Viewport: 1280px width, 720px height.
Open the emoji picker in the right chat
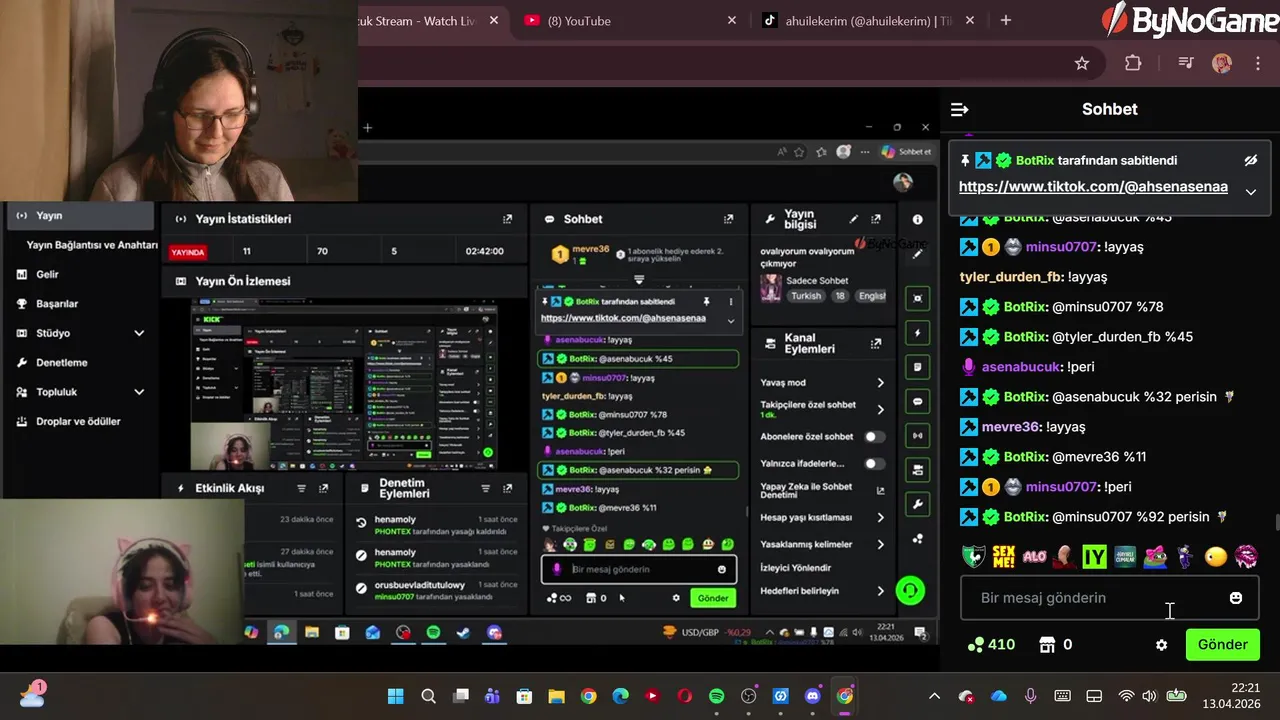(x=1236, y=598)
